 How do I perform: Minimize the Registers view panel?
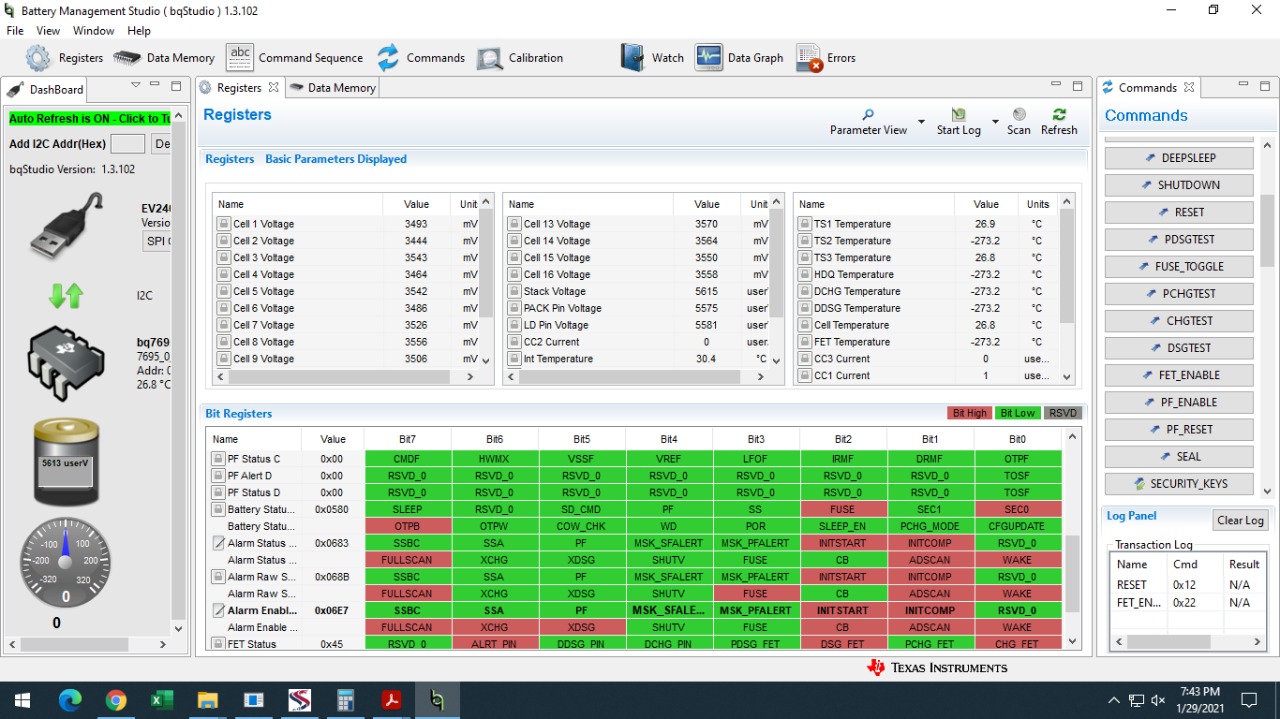1058,87
